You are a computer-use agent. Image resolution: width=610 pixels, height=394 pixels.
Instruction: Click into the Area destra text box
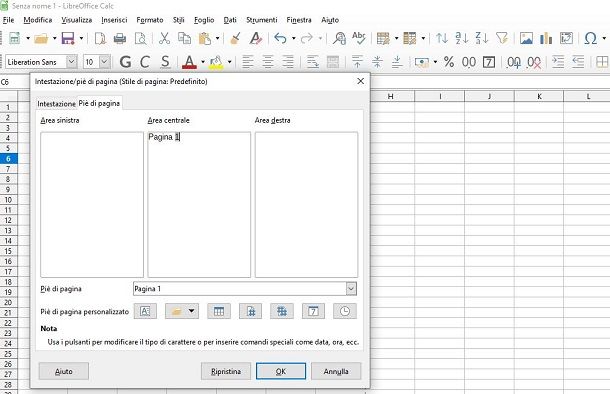307,205
